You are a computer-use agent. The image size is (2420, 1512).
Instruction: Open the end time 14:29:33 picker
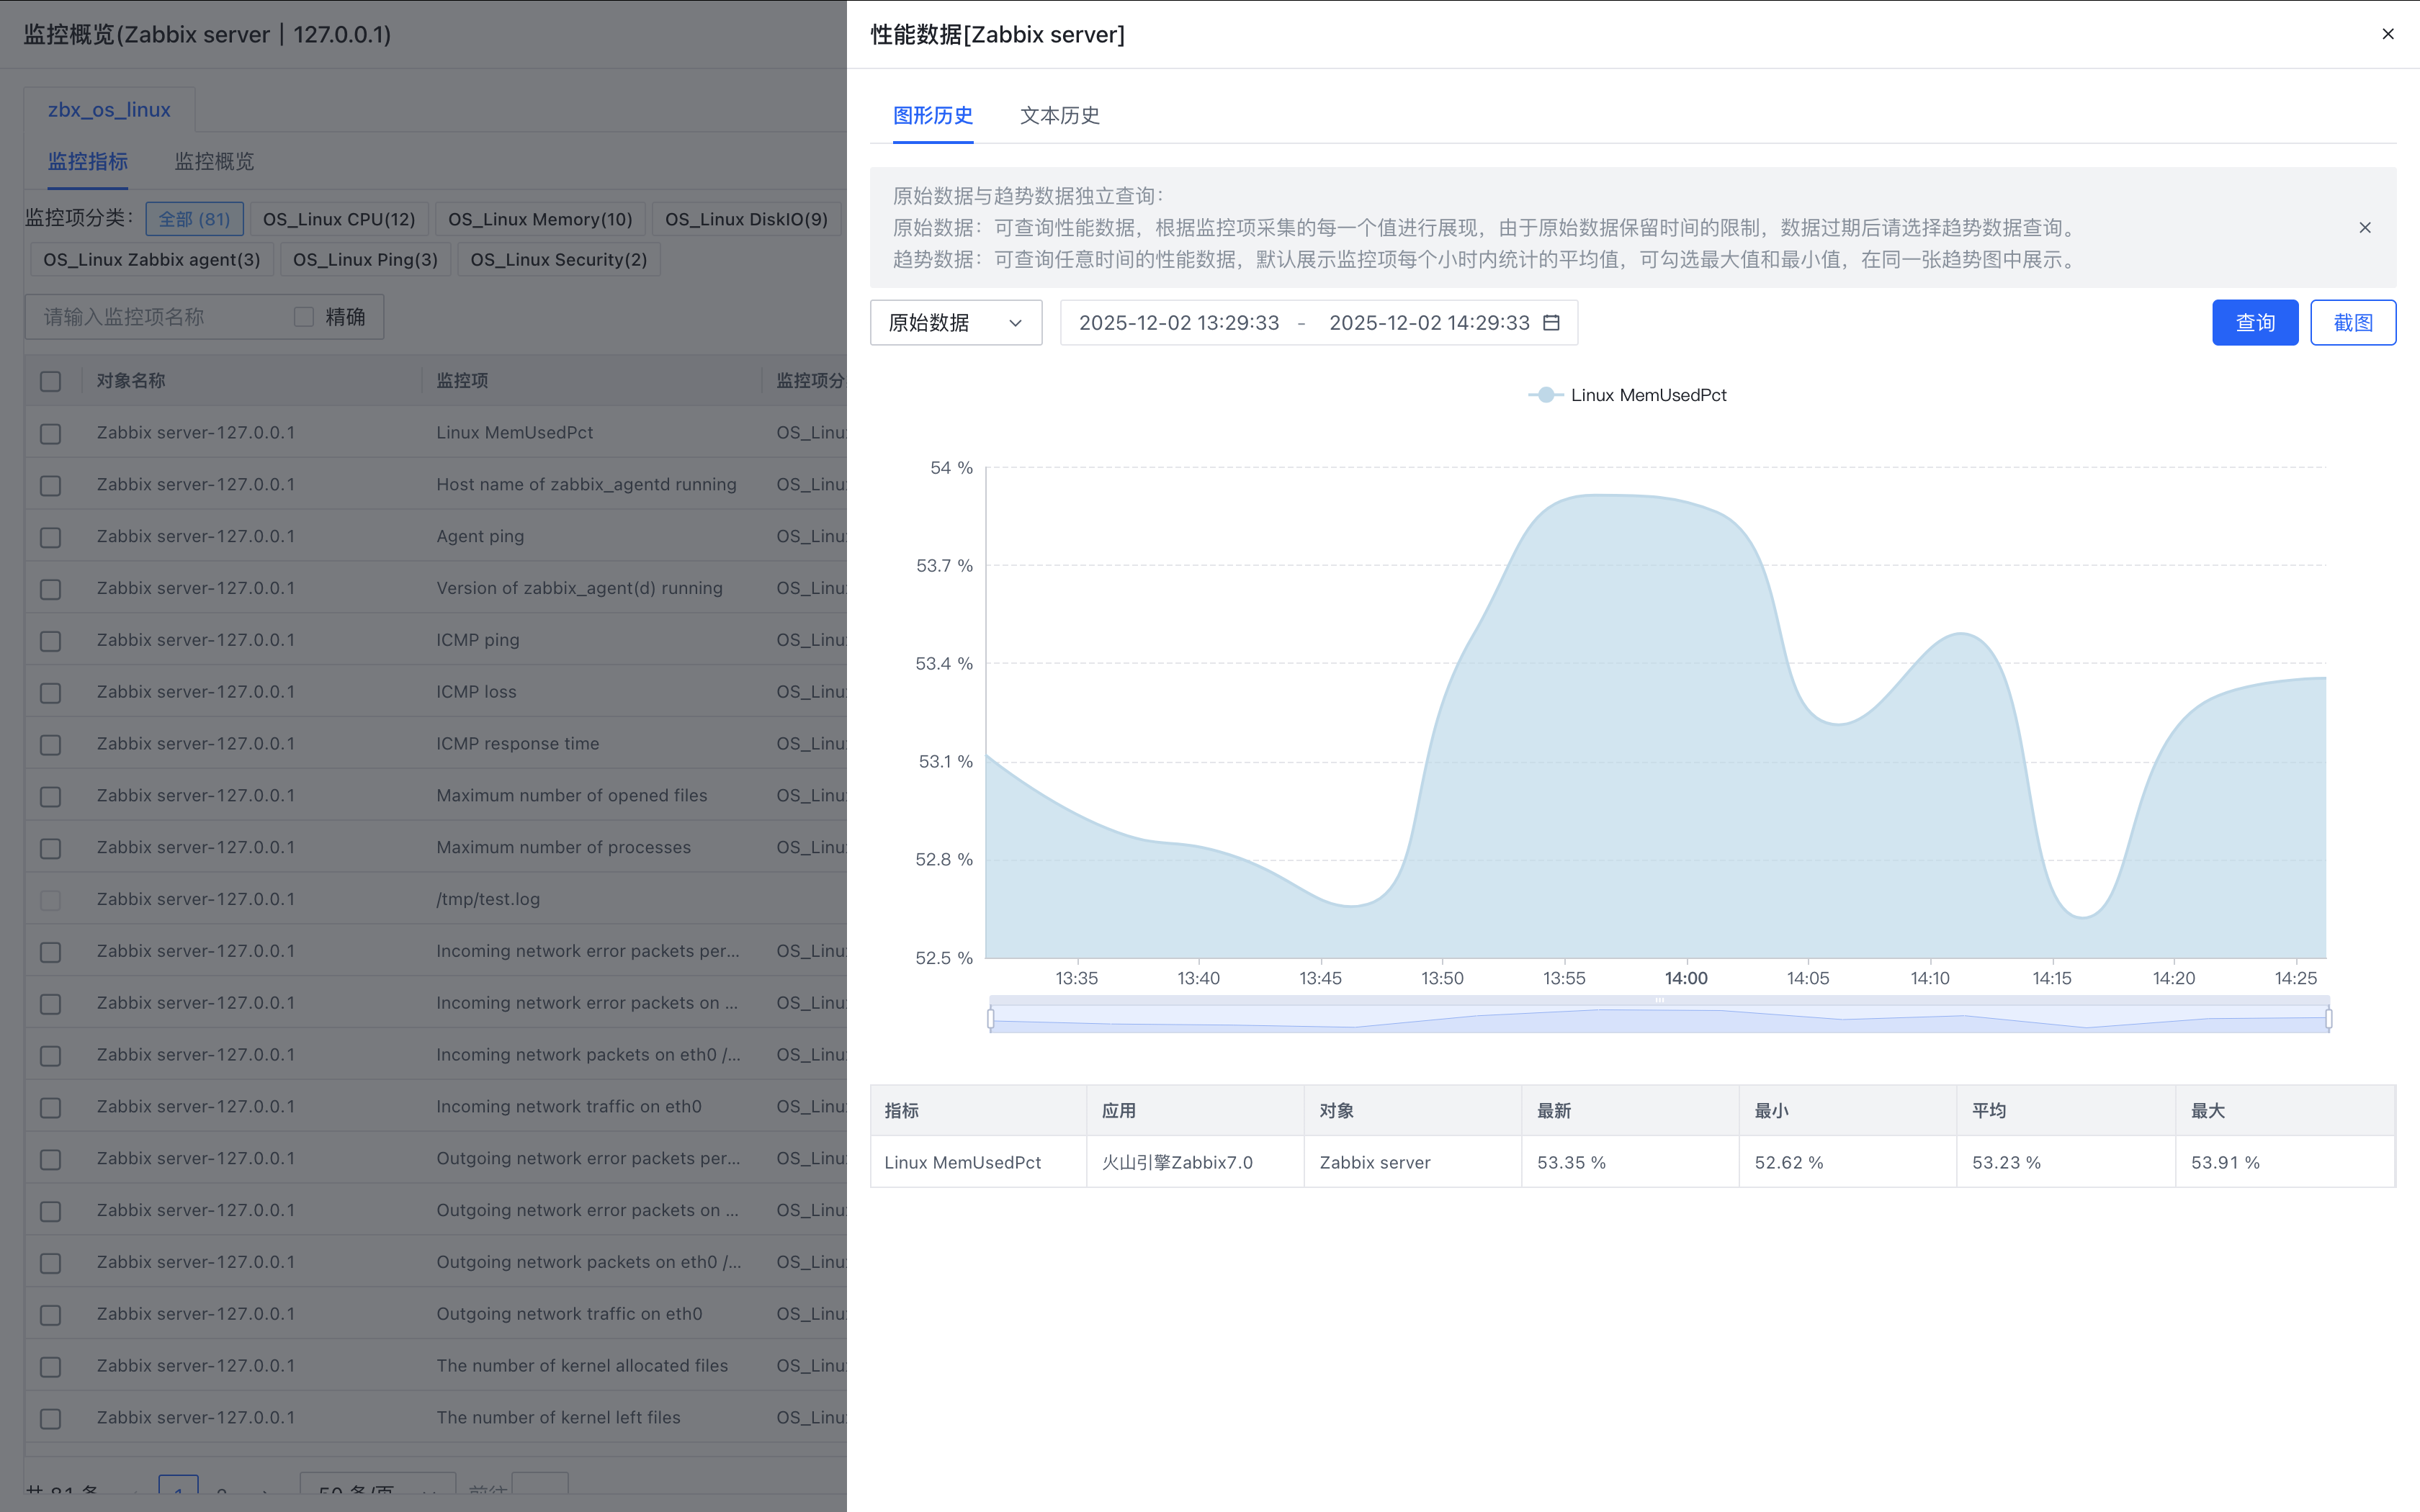point(1428,323)
